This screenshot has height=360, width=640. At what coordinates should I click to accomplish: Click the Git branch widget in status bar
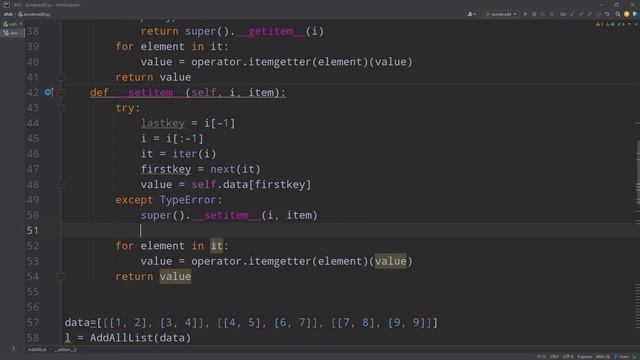pos(622,357)
